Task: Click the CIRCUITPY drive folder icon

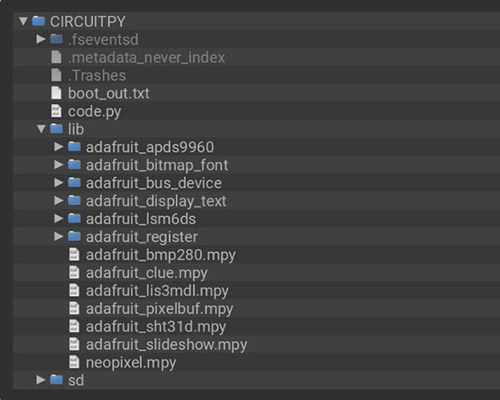Action: (x=38, y=21)
